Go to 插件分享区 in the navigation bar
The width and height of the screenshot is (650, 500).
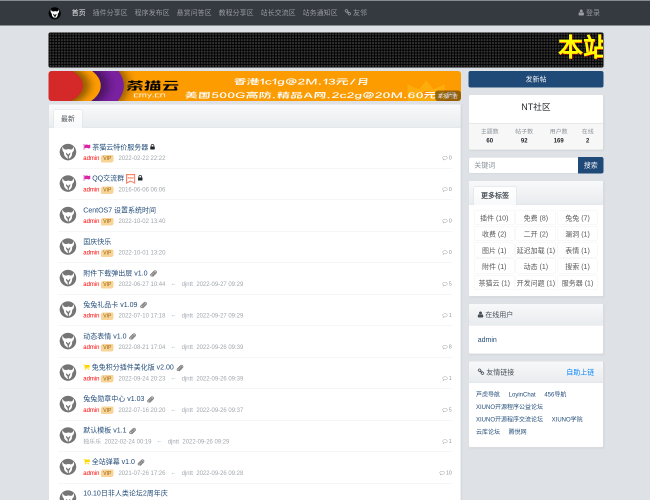coord(110,13)
